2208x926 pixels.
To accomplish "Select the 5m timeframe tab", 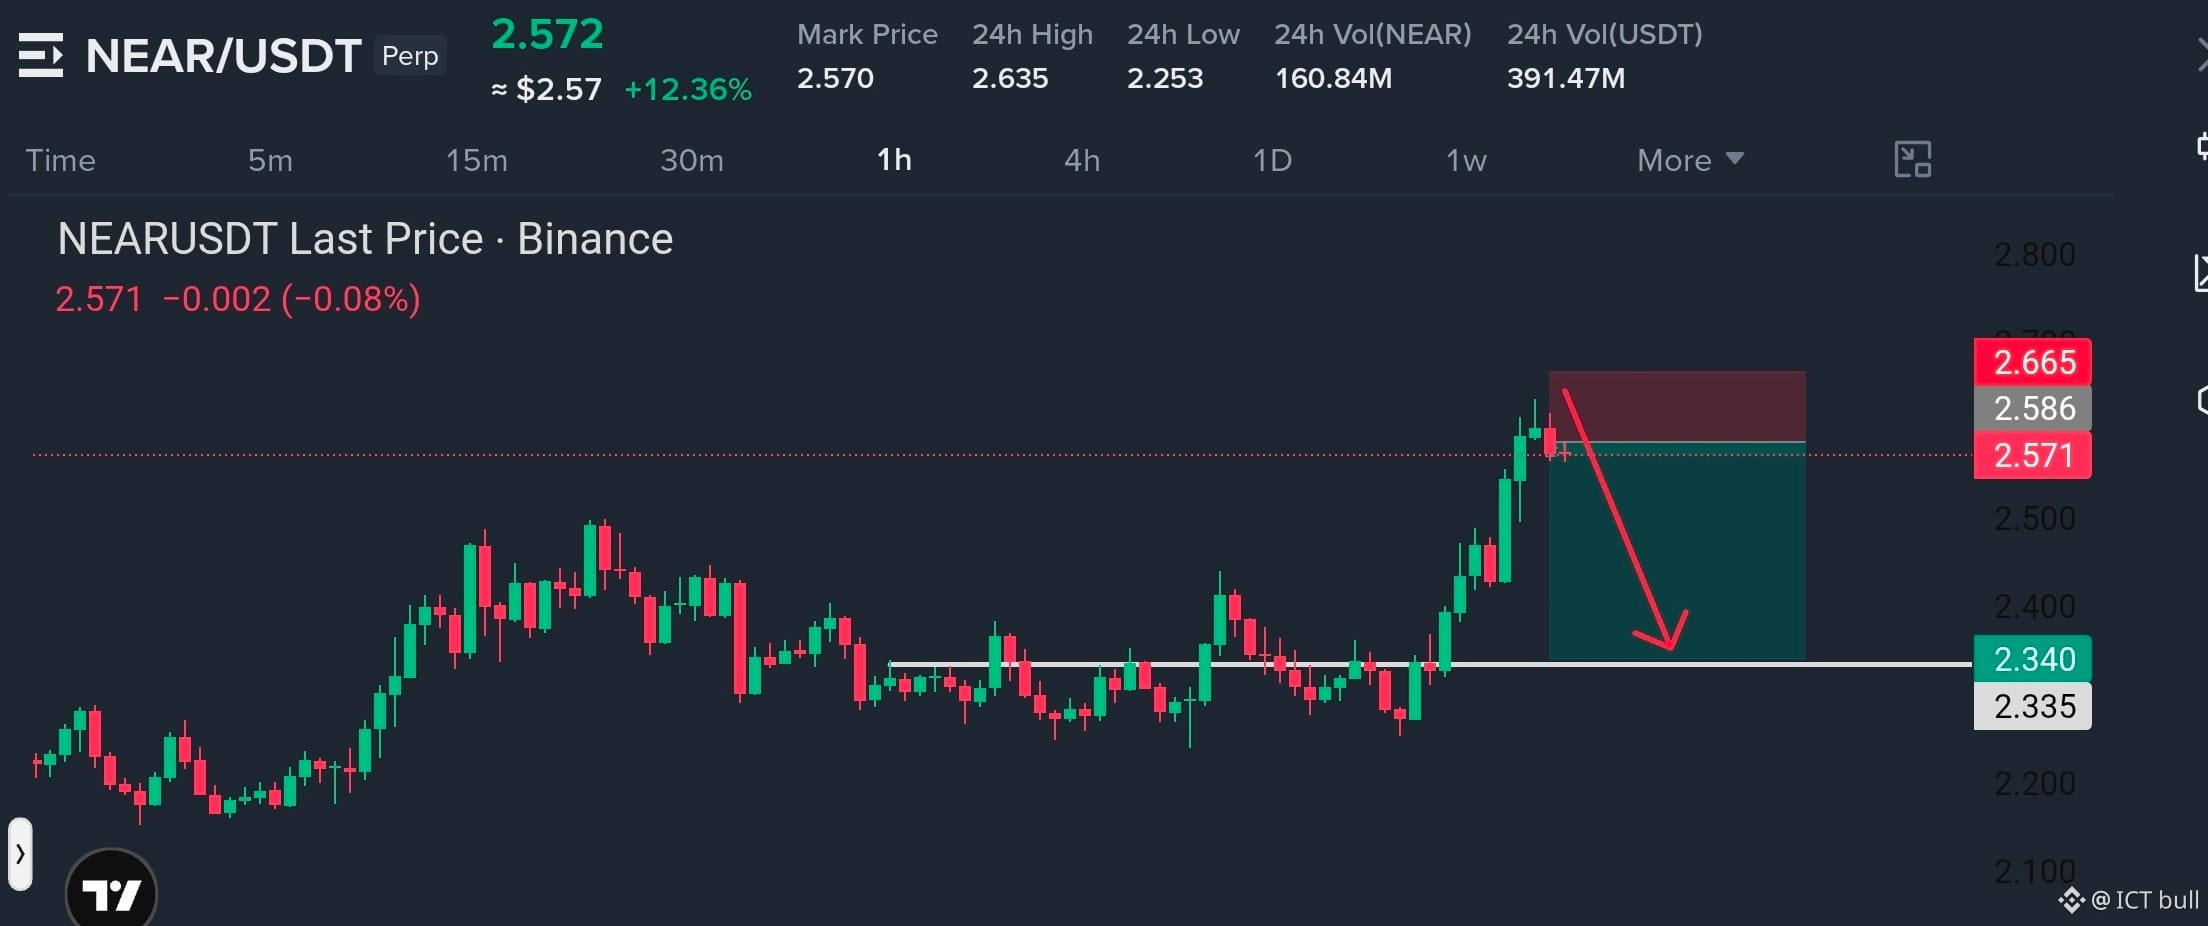I will [x=270, y=160].
